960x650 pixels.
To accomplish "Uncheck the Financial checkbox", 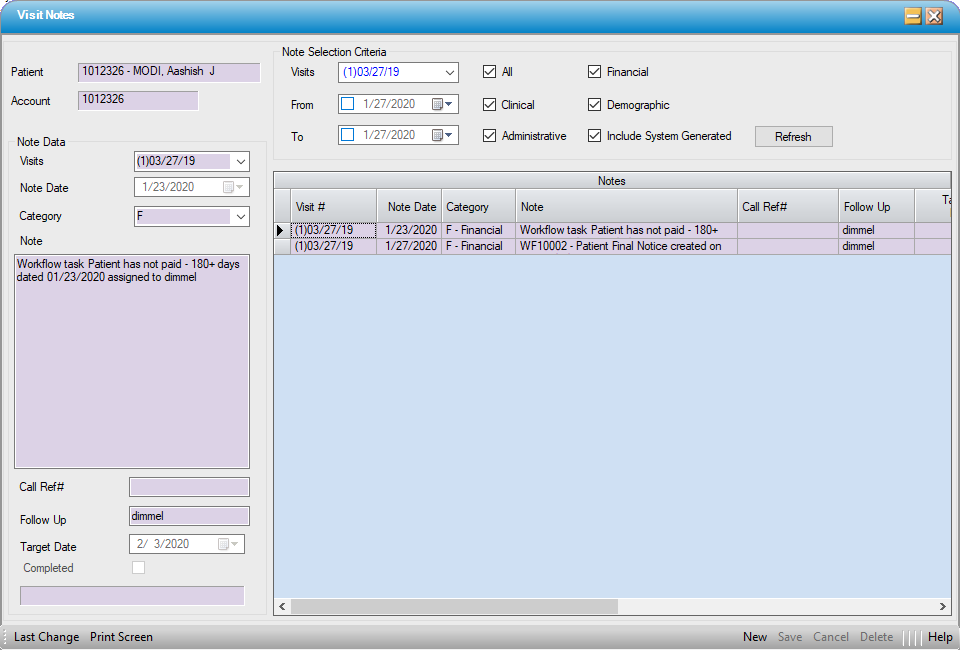I will click(595, 72).
